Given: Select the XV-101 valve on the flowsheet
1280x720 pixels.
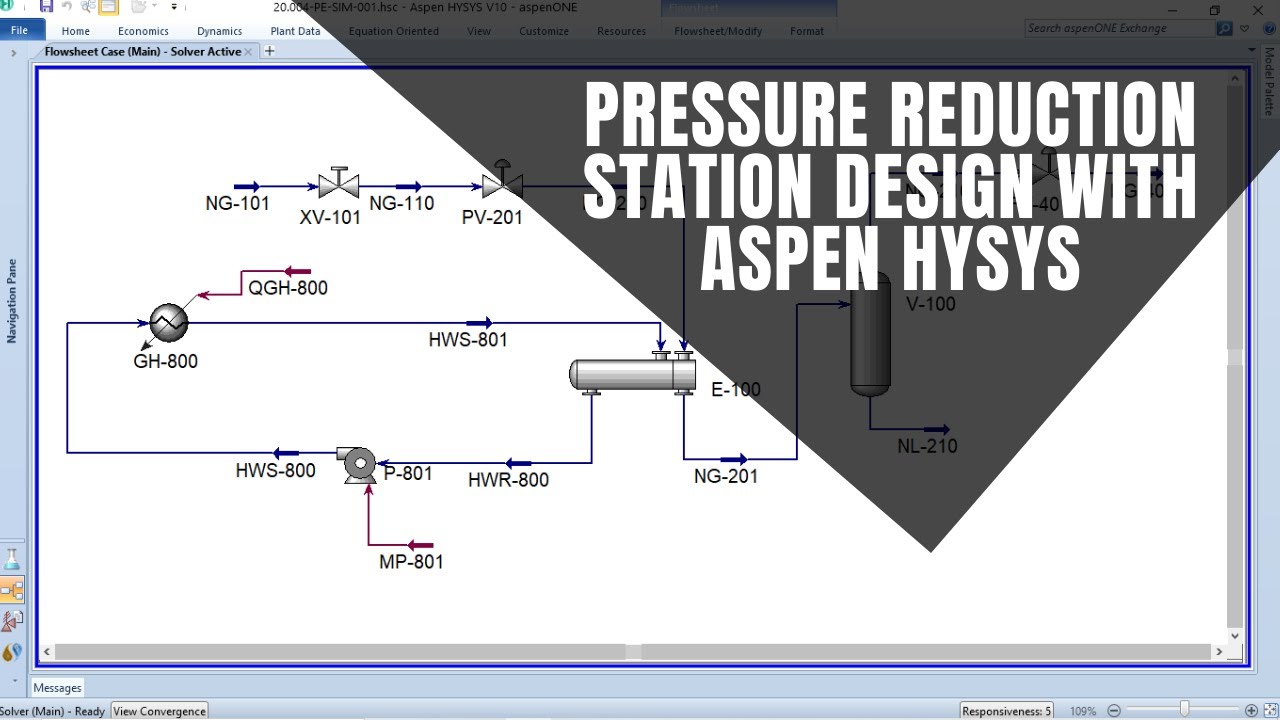Looking at the screenshot, I should coord(339,183).
